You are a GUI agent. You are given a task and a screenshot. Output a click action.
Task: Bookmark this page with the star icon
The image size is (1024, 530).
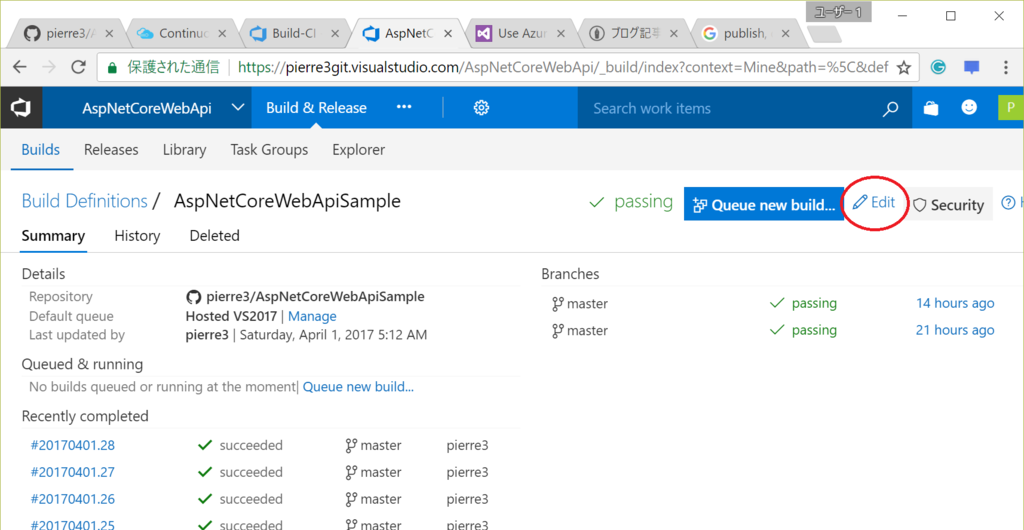click(x=904, y=68)
